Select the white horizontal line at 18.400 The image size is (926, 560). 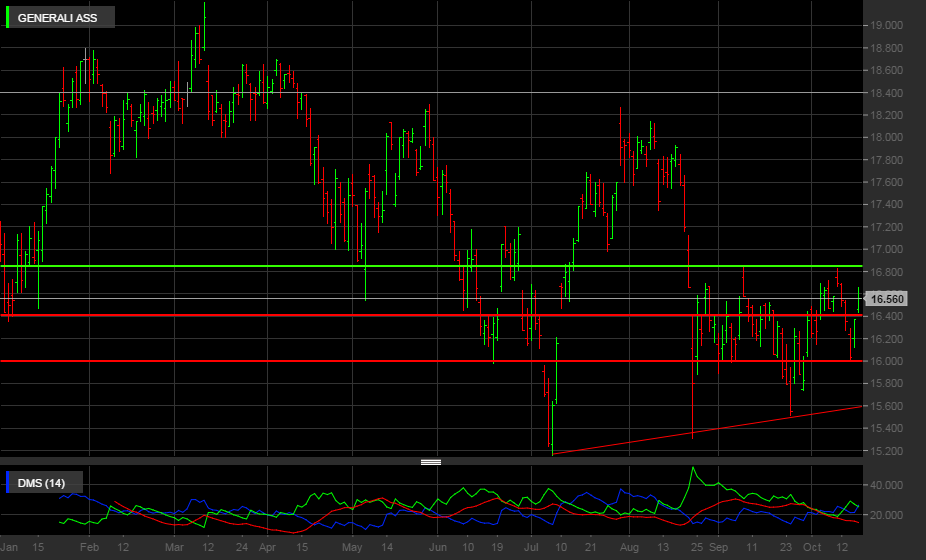(431, 93)
